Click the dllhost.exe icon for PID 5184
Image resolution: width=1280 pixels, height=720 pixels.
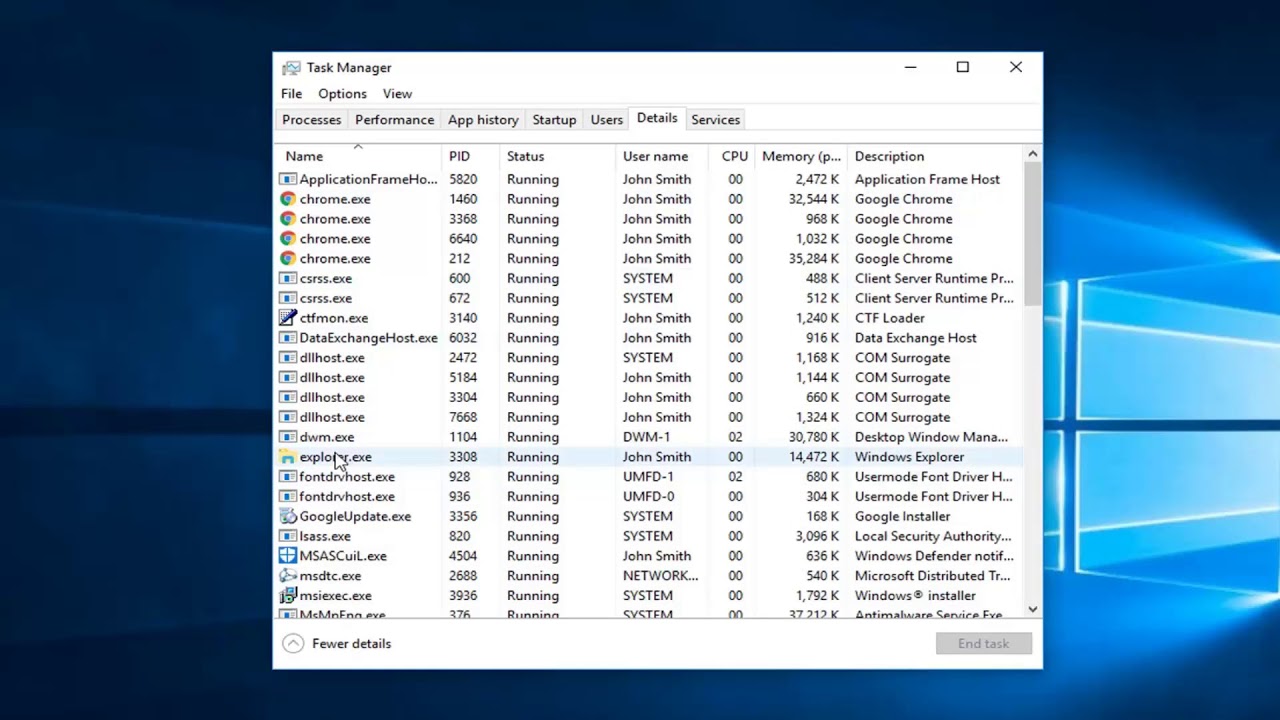click(x=288, y=378)
